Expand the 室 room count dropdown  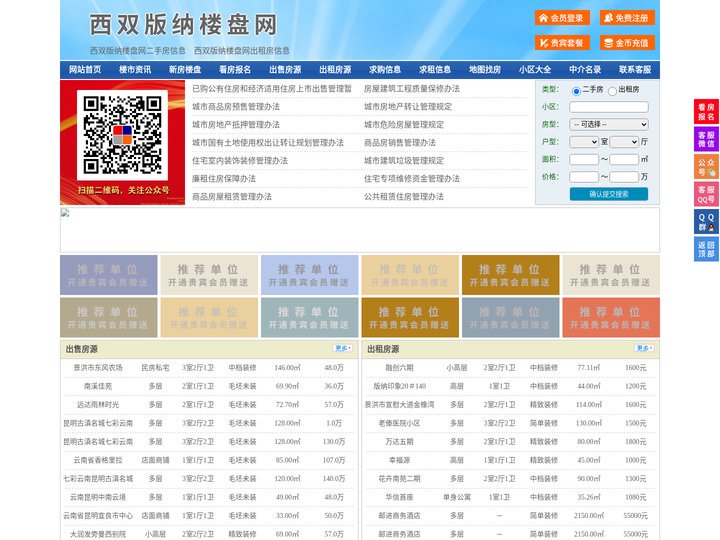coord(584,142)
